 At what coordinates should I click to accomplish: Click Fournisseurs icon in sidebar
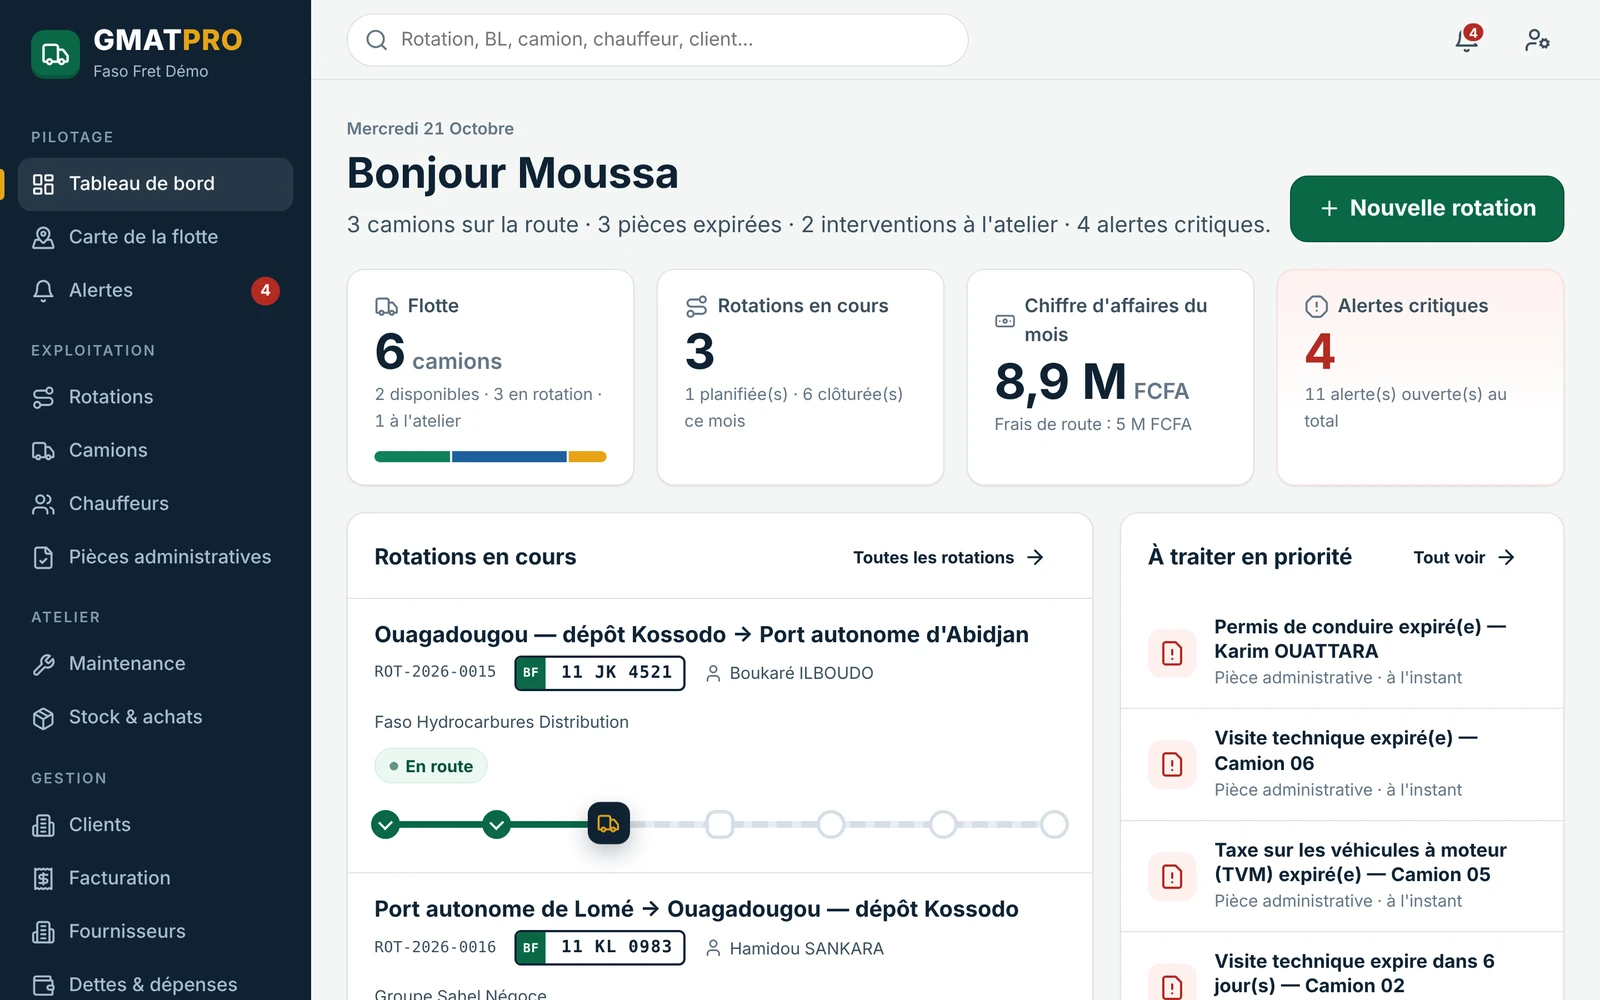43,932
